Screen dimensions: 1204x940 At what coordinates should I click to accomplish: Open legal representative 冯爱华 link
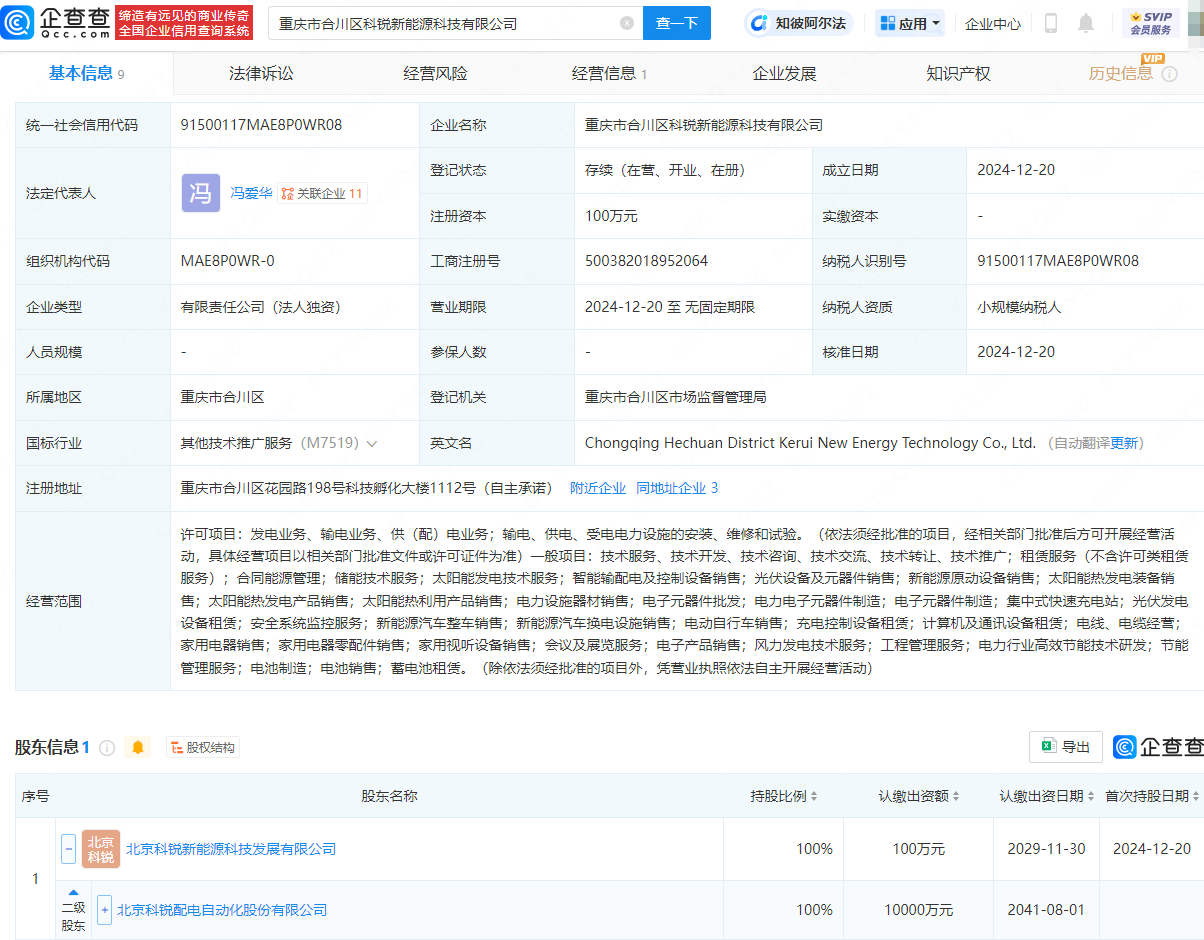coord(251,193)
